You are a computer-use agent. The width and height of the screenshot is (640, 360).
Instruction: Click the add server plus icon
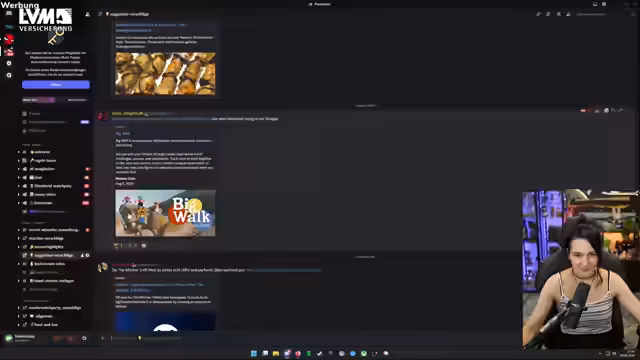point(9,63)
